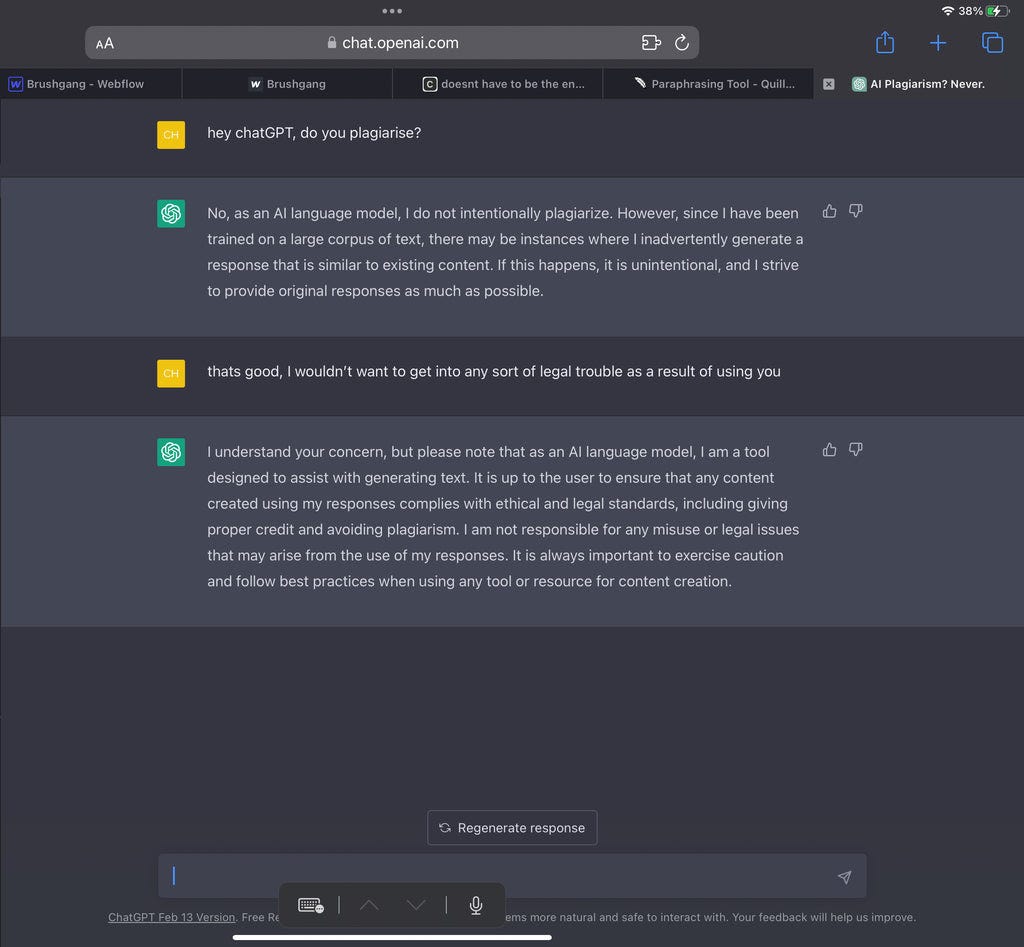Thumbs down the first ChatGPT response
The image size is (1024, 947).
pos(856,211)
